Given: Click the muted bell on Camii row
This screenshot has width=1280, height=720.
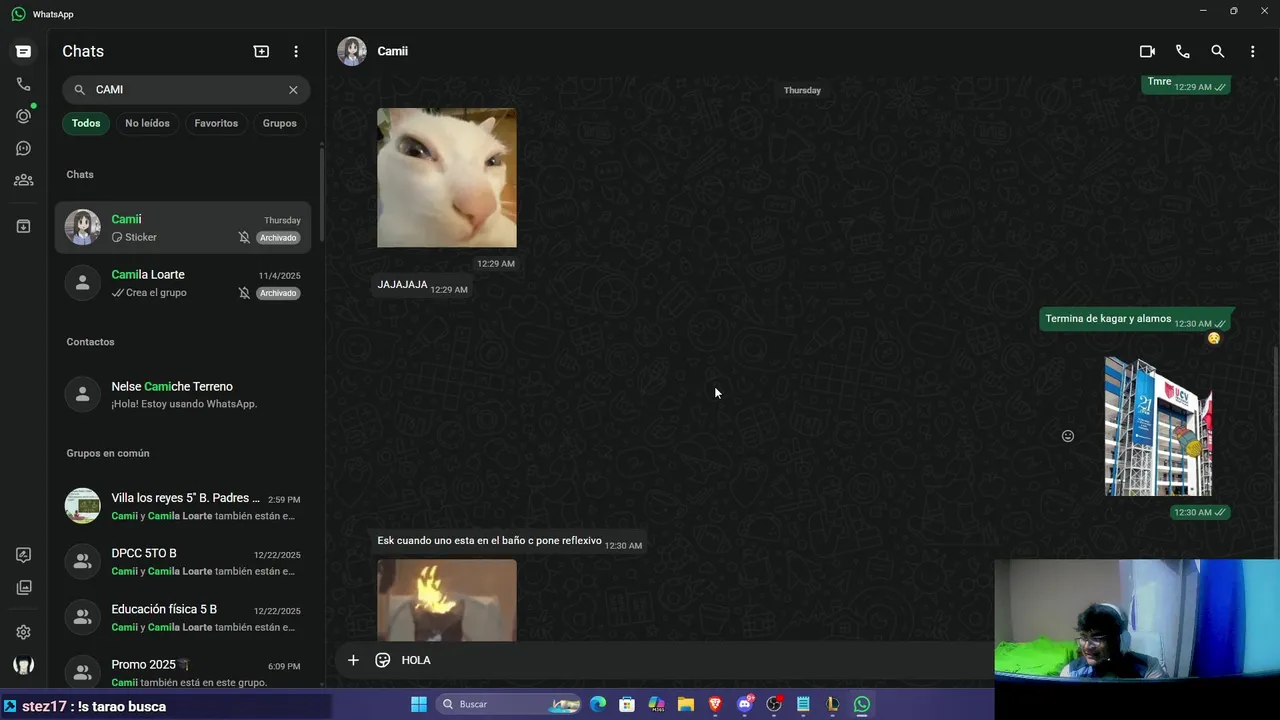Looking at the screenshot, I should (244, 238).
